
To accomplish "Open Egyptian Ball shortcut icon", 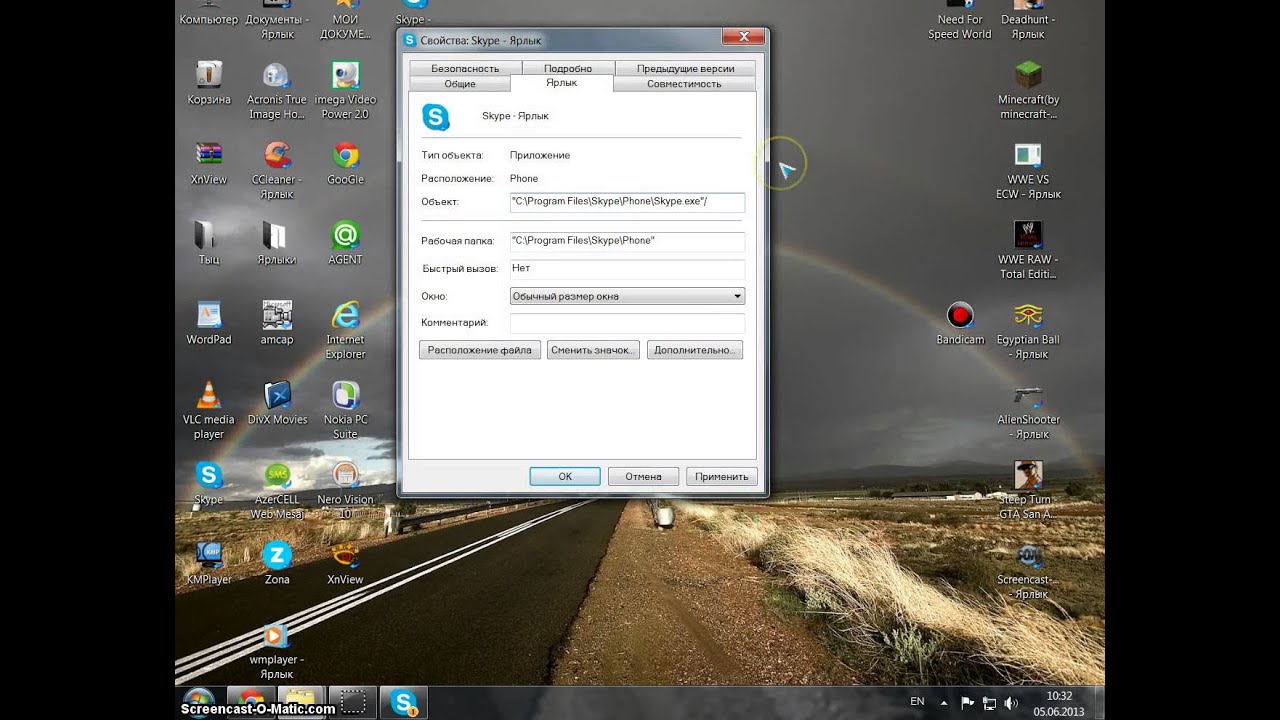I will 1028,331.
